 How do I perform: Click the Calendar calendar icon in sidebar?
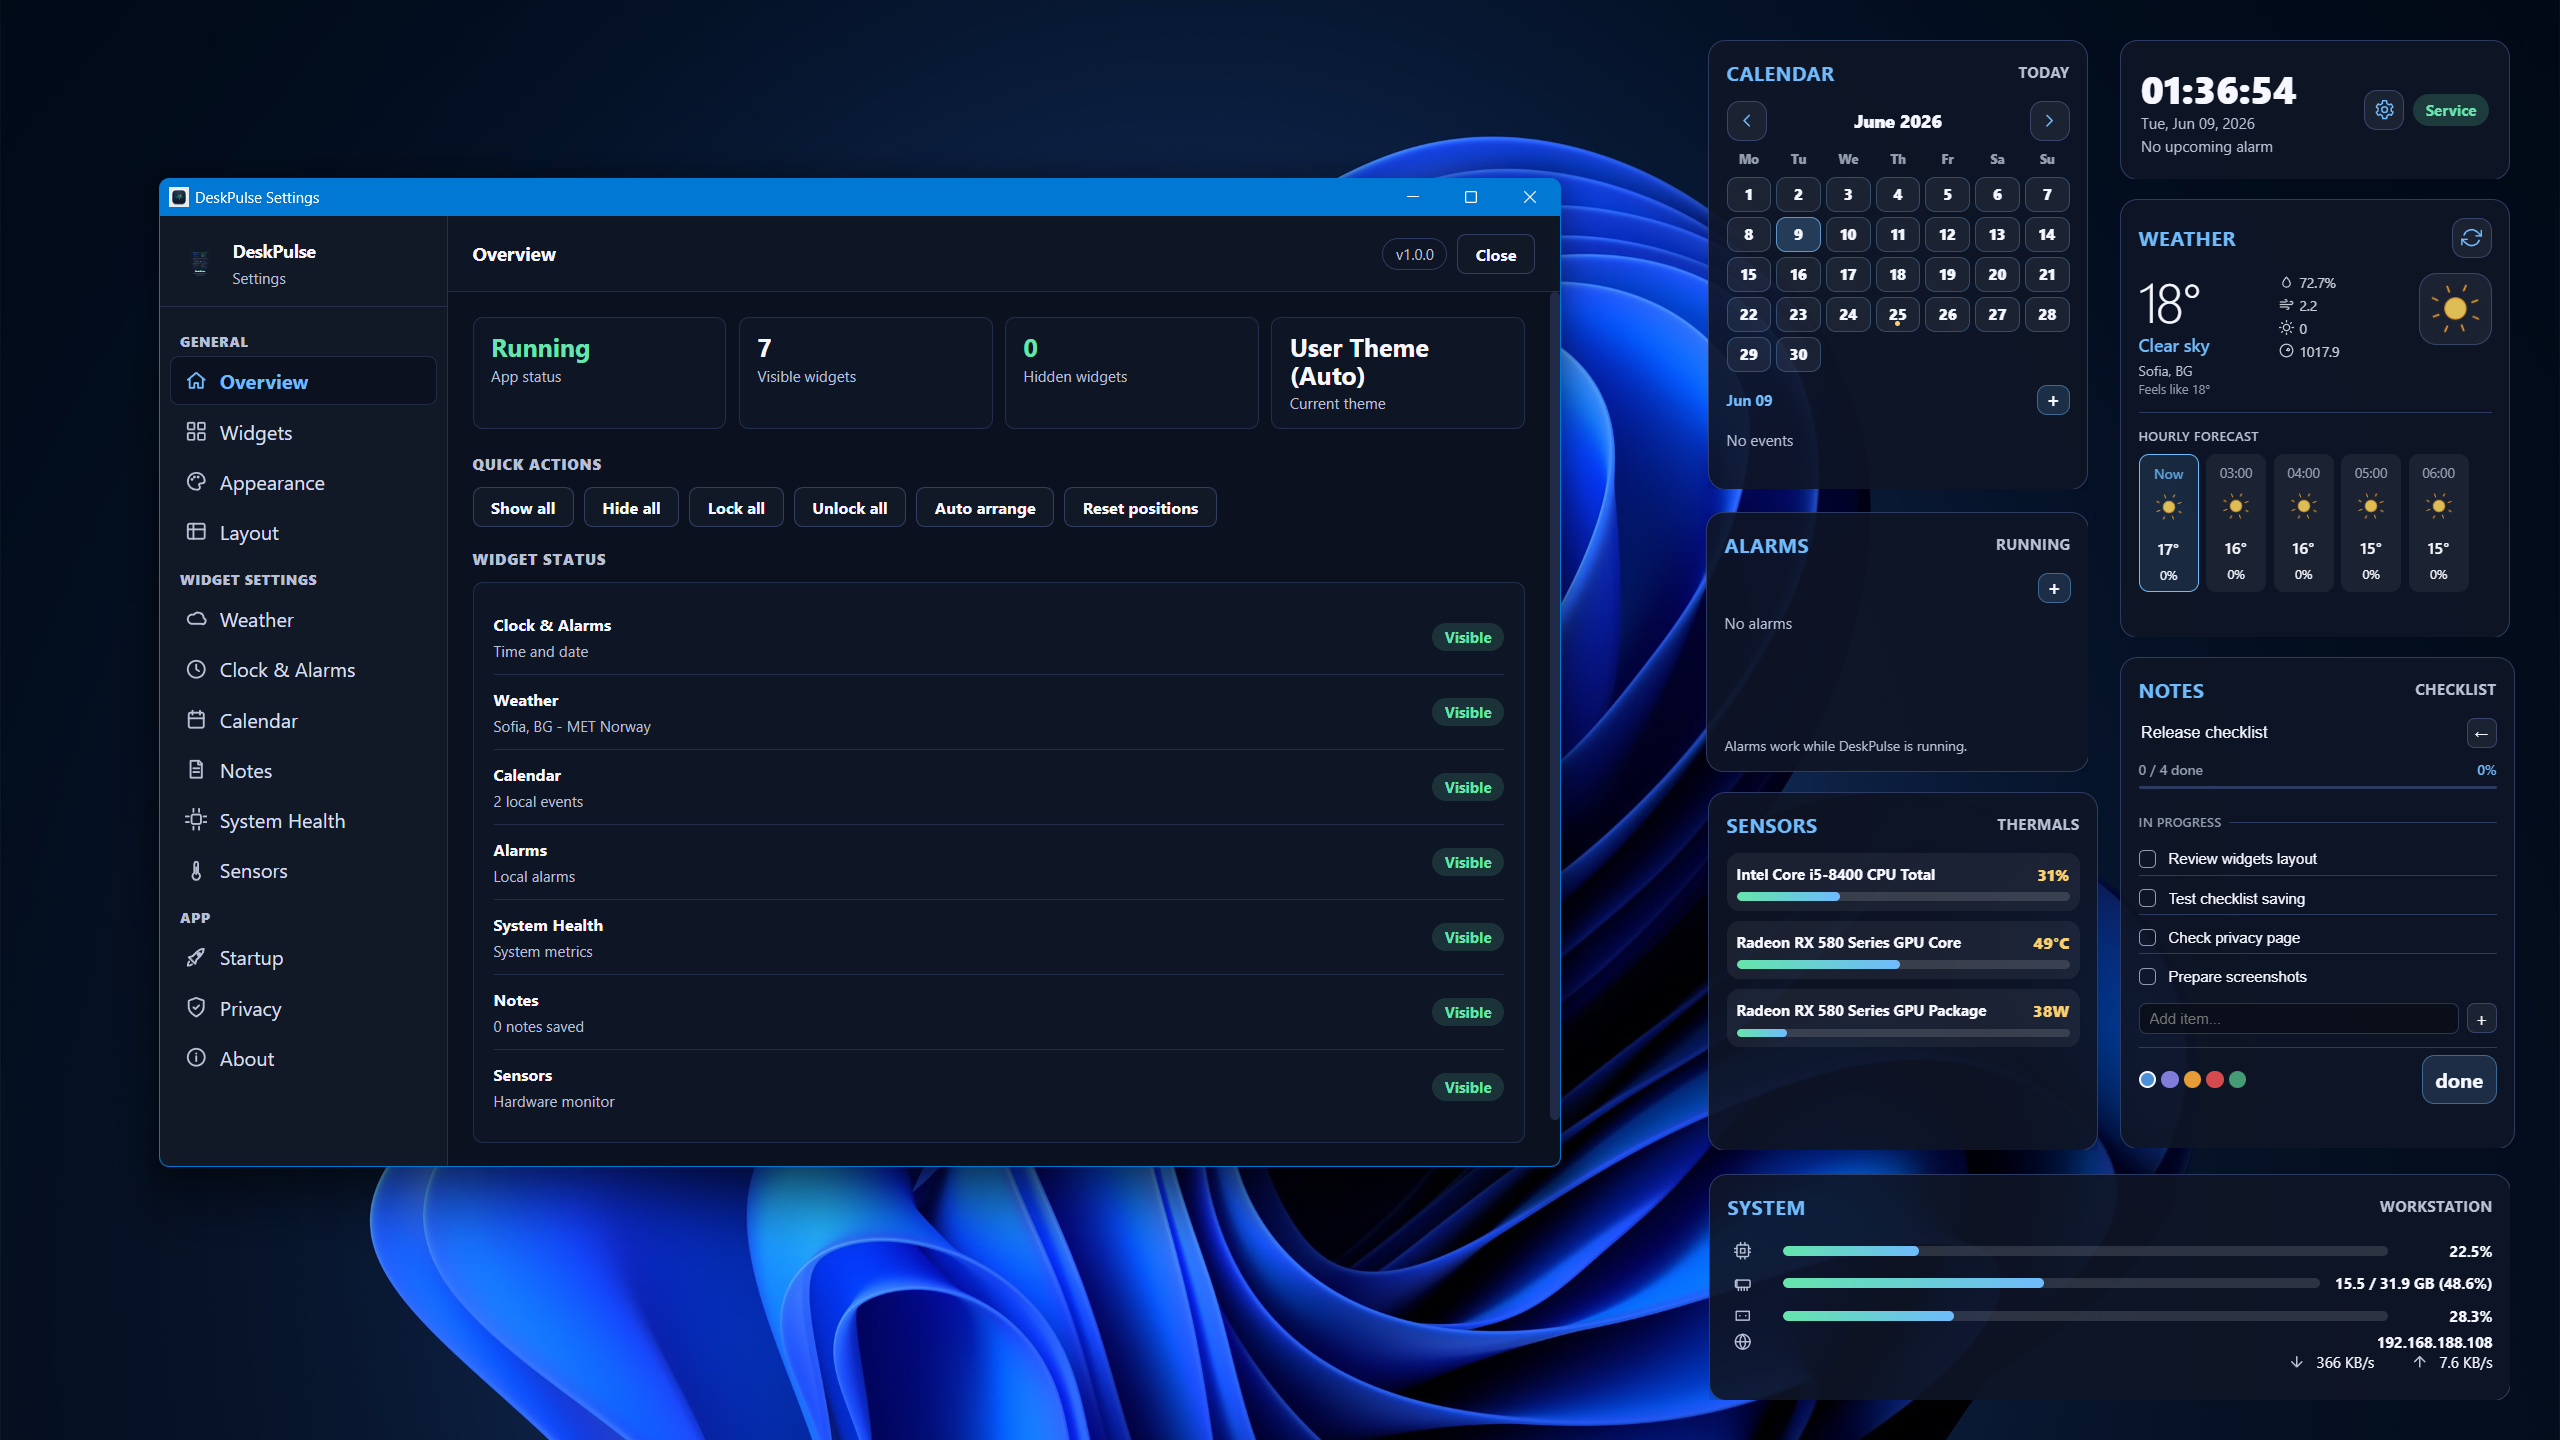(x=196, y=720)
